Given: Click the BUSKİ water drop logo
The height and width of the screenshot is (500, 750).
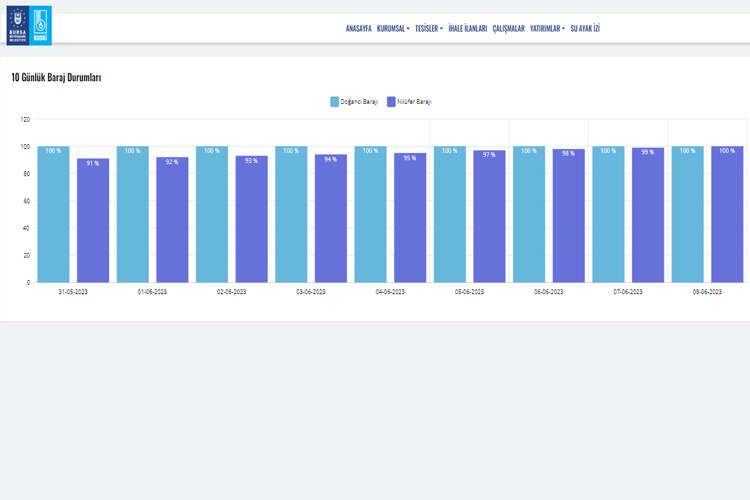Looking at the screenshot, I should tap(42, 25).
